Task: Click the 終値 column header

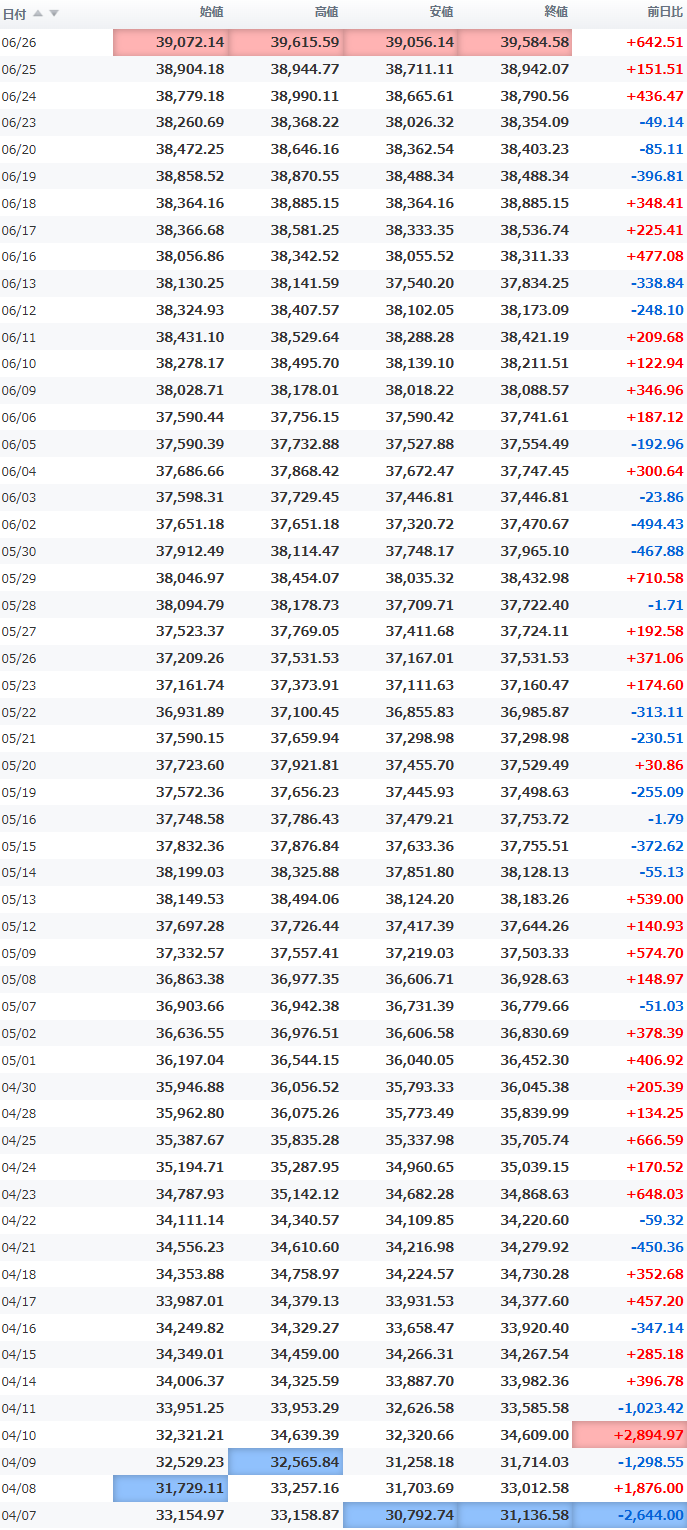Action: point(556,12)
